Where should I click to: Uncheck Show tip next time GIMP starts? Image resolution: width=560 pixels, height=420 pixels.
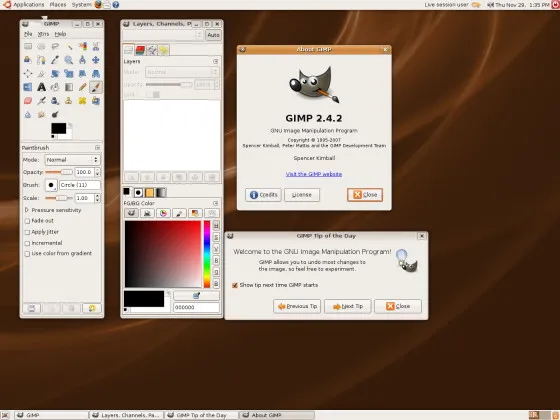pyautogui.click(x=235, y=285)
